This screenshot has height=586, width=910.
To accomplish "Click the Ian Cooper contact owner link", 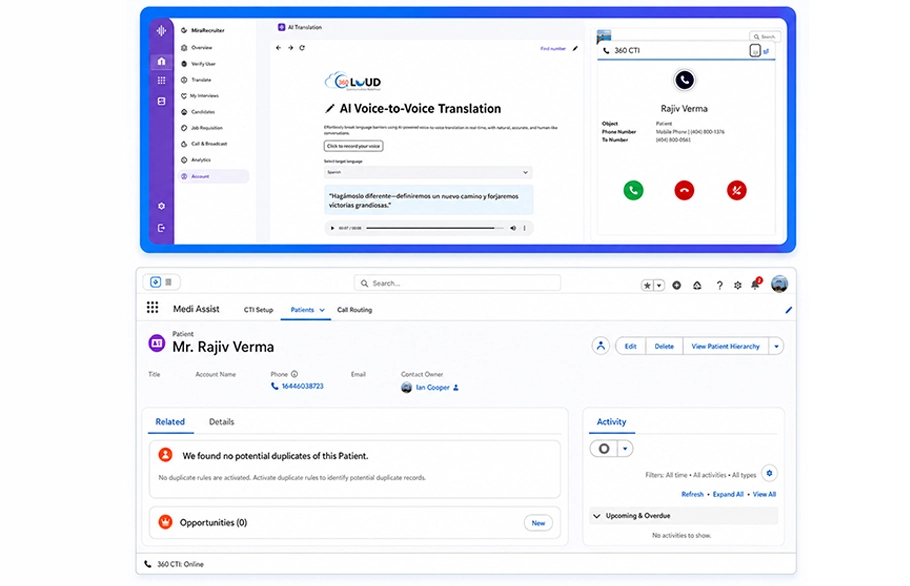I will 432,388.
